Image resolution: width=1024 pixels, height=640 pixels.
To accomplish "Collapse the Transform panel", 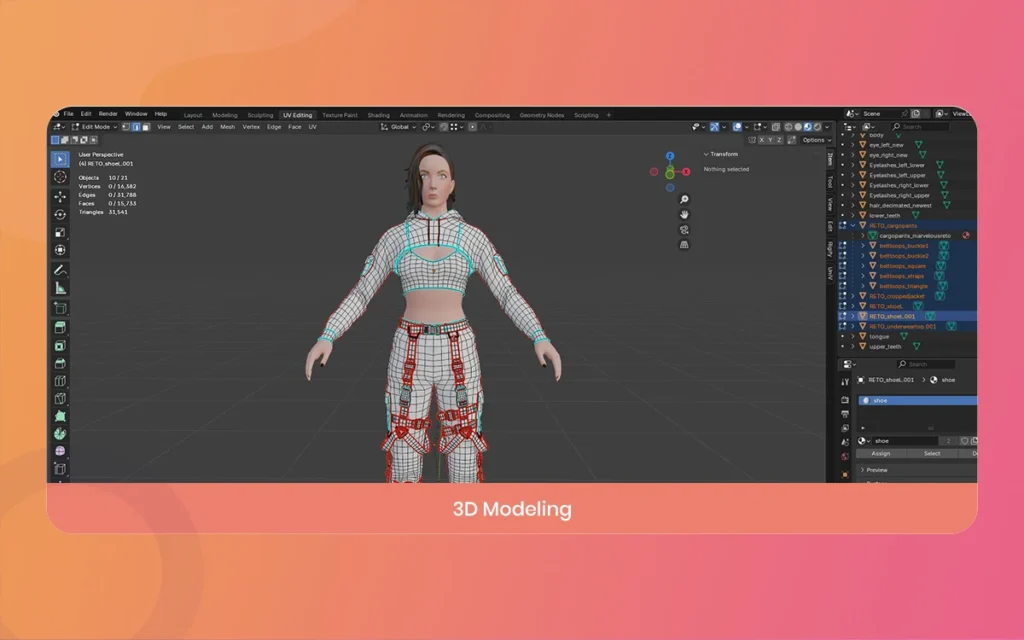I will [x=706, y=154].
